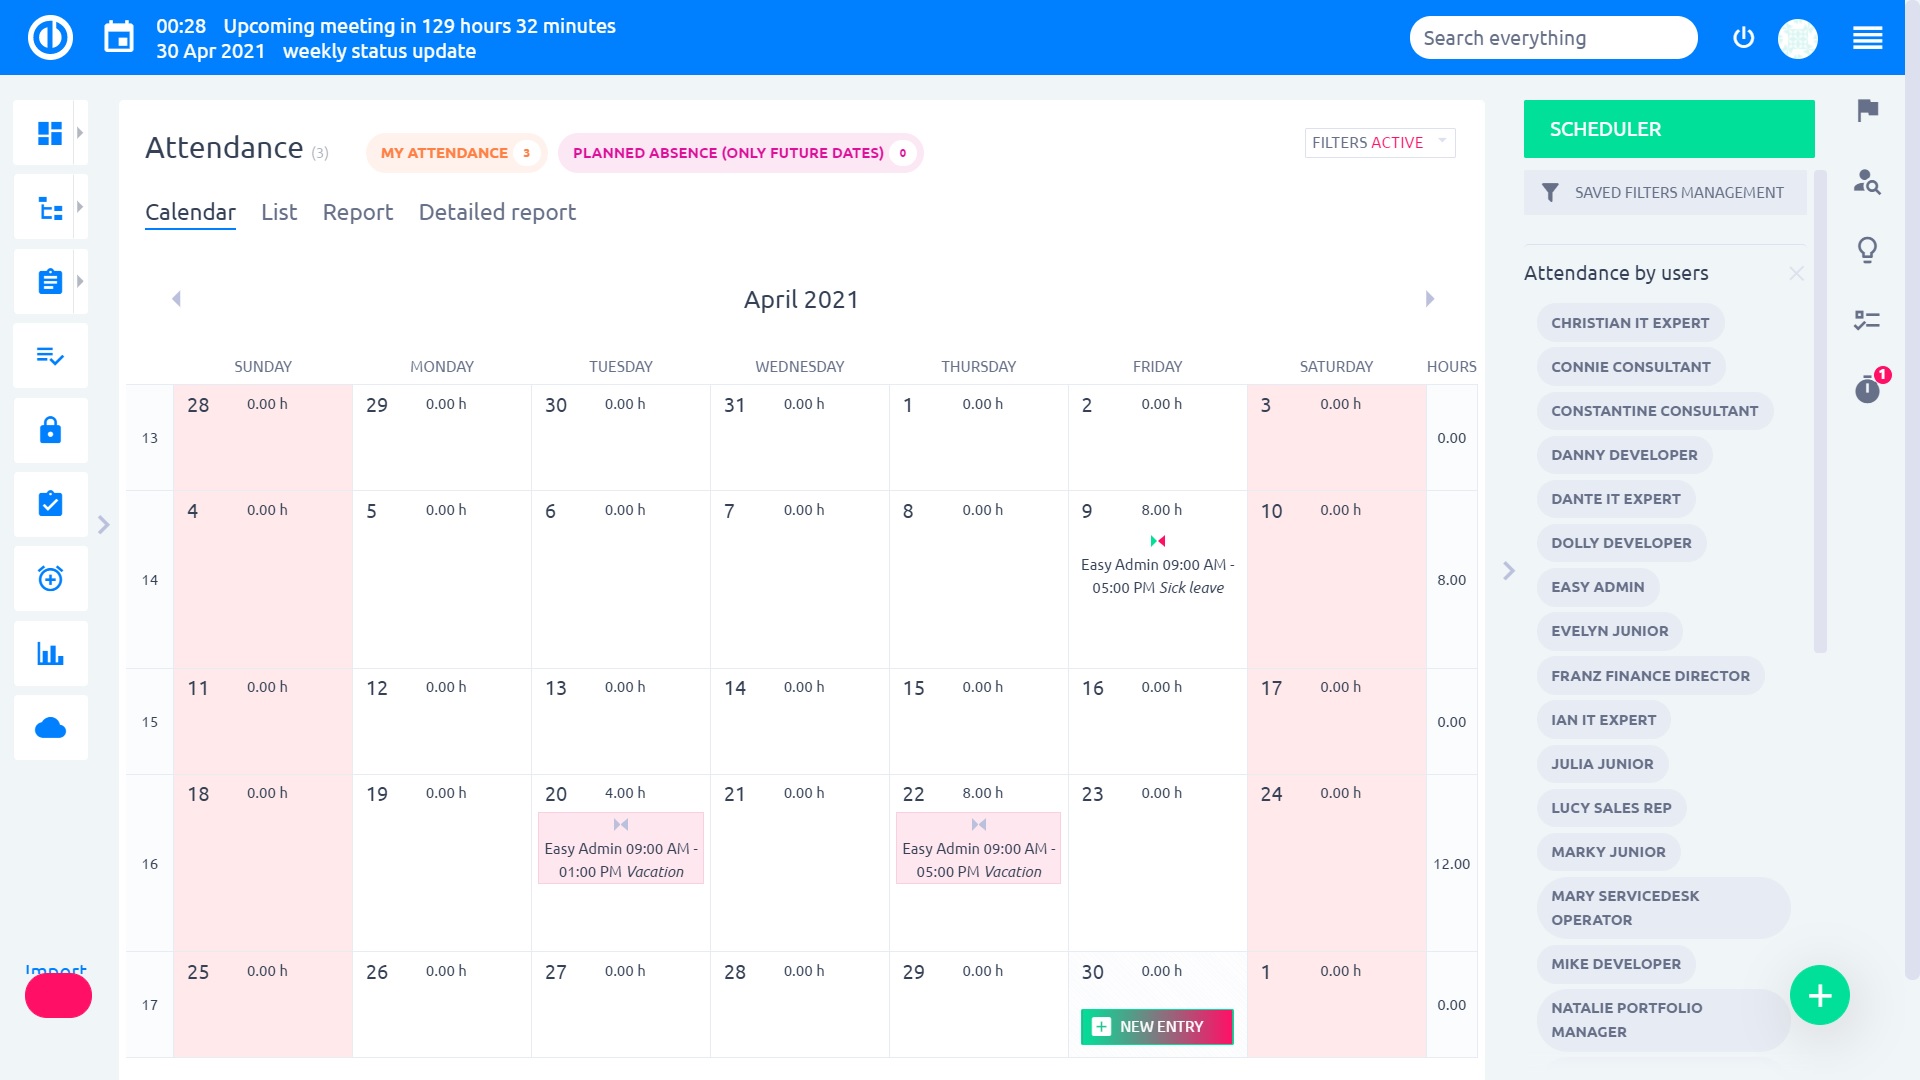
Task: Switch to the Detailed report tab
Action: (x=497, y=212)
